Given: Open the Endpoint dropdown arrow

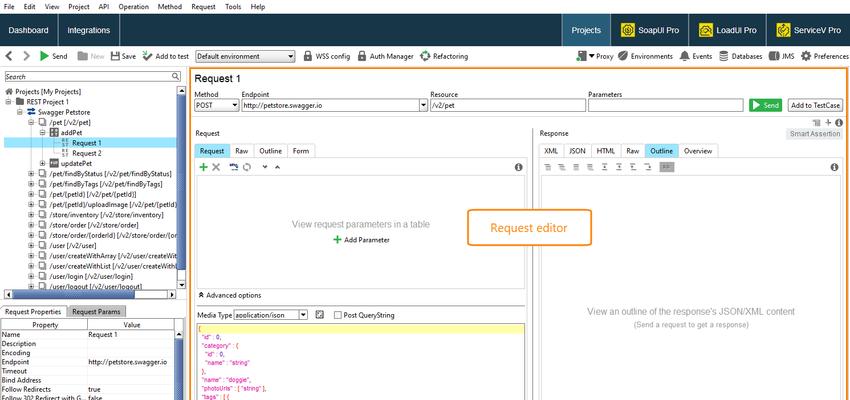Looking at the screenshot, I should pyautogui.click(x=423, y=105).
